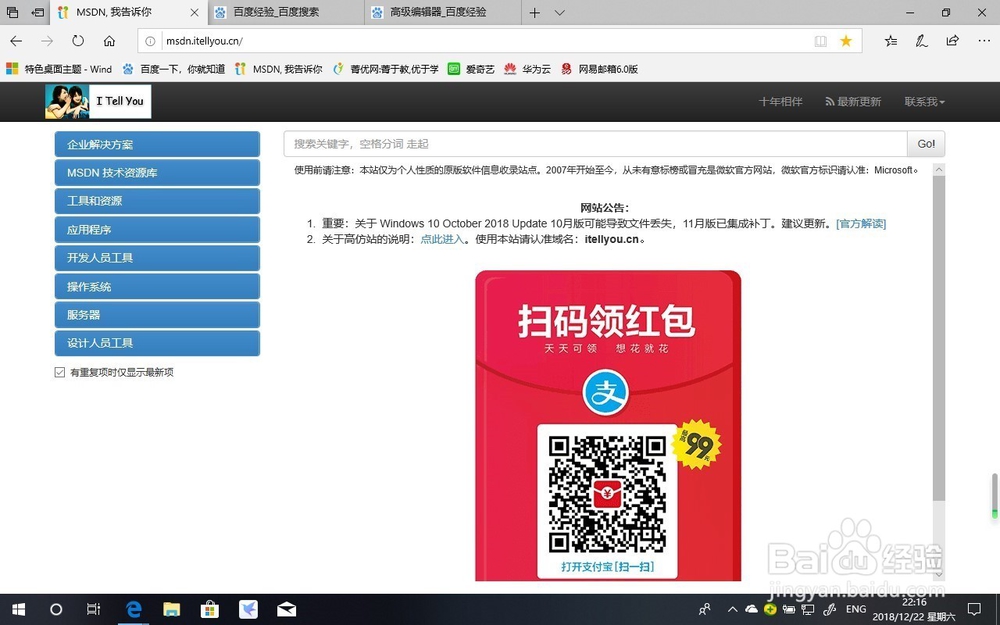Go to the browser home page
This screenshot has width=1000, height=625.
(109, 41)
